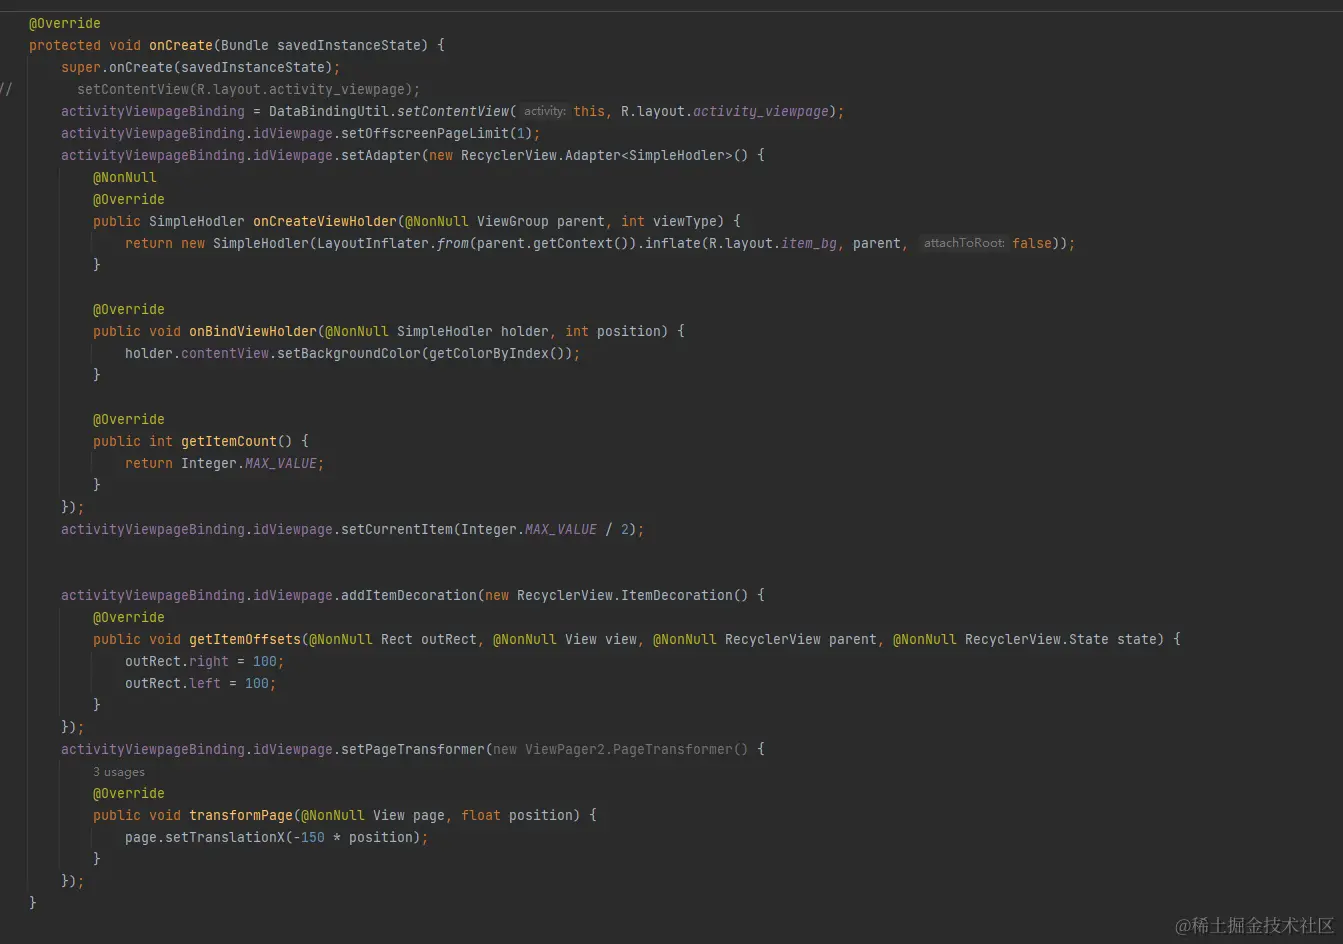
Task: Click the "activity:" inlay parameter hint
Action: tap(545, 111)
